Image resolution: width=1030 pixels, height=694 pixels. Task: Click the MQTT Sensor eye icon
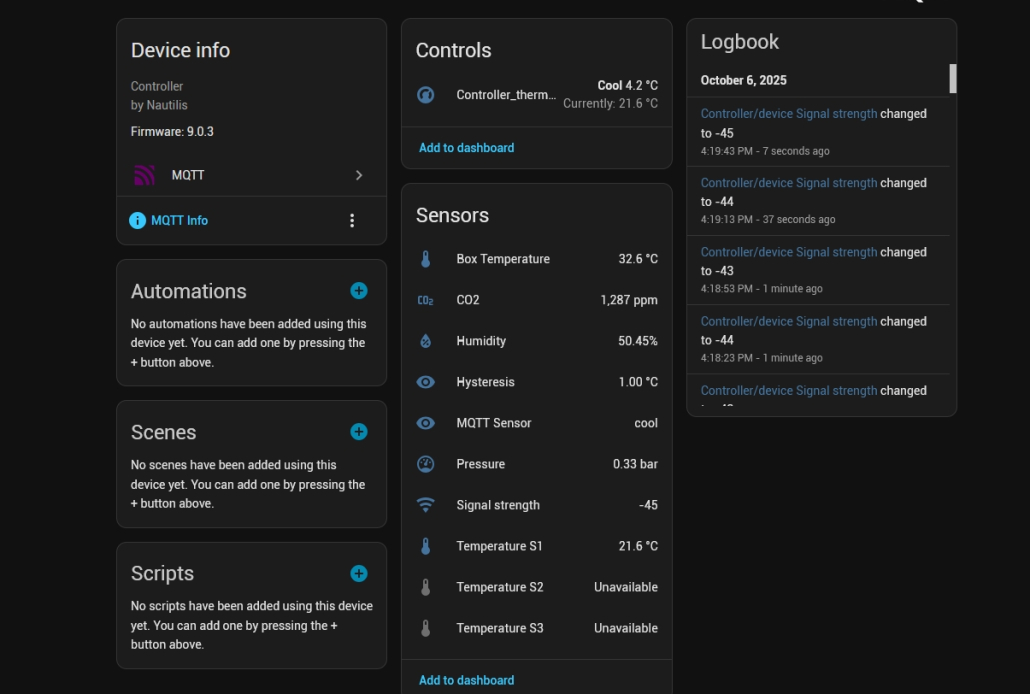[x=425, y=423]
